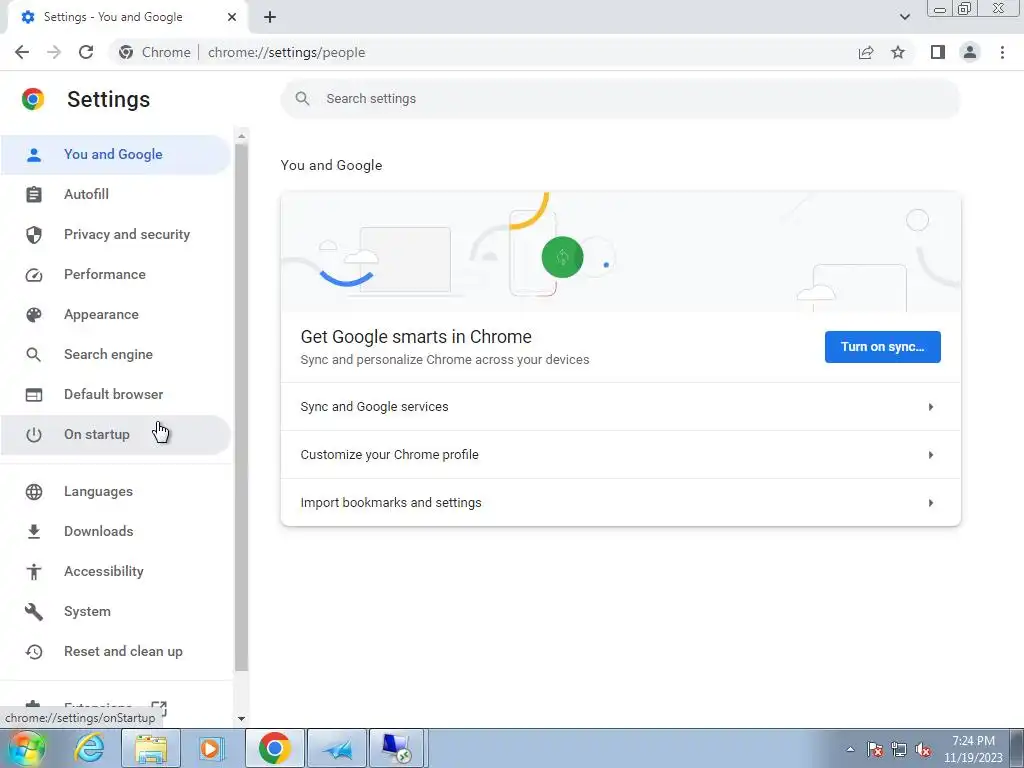1024x768 pixels.
Task: Open the profile avatar menu
Action: coord(970,52)
